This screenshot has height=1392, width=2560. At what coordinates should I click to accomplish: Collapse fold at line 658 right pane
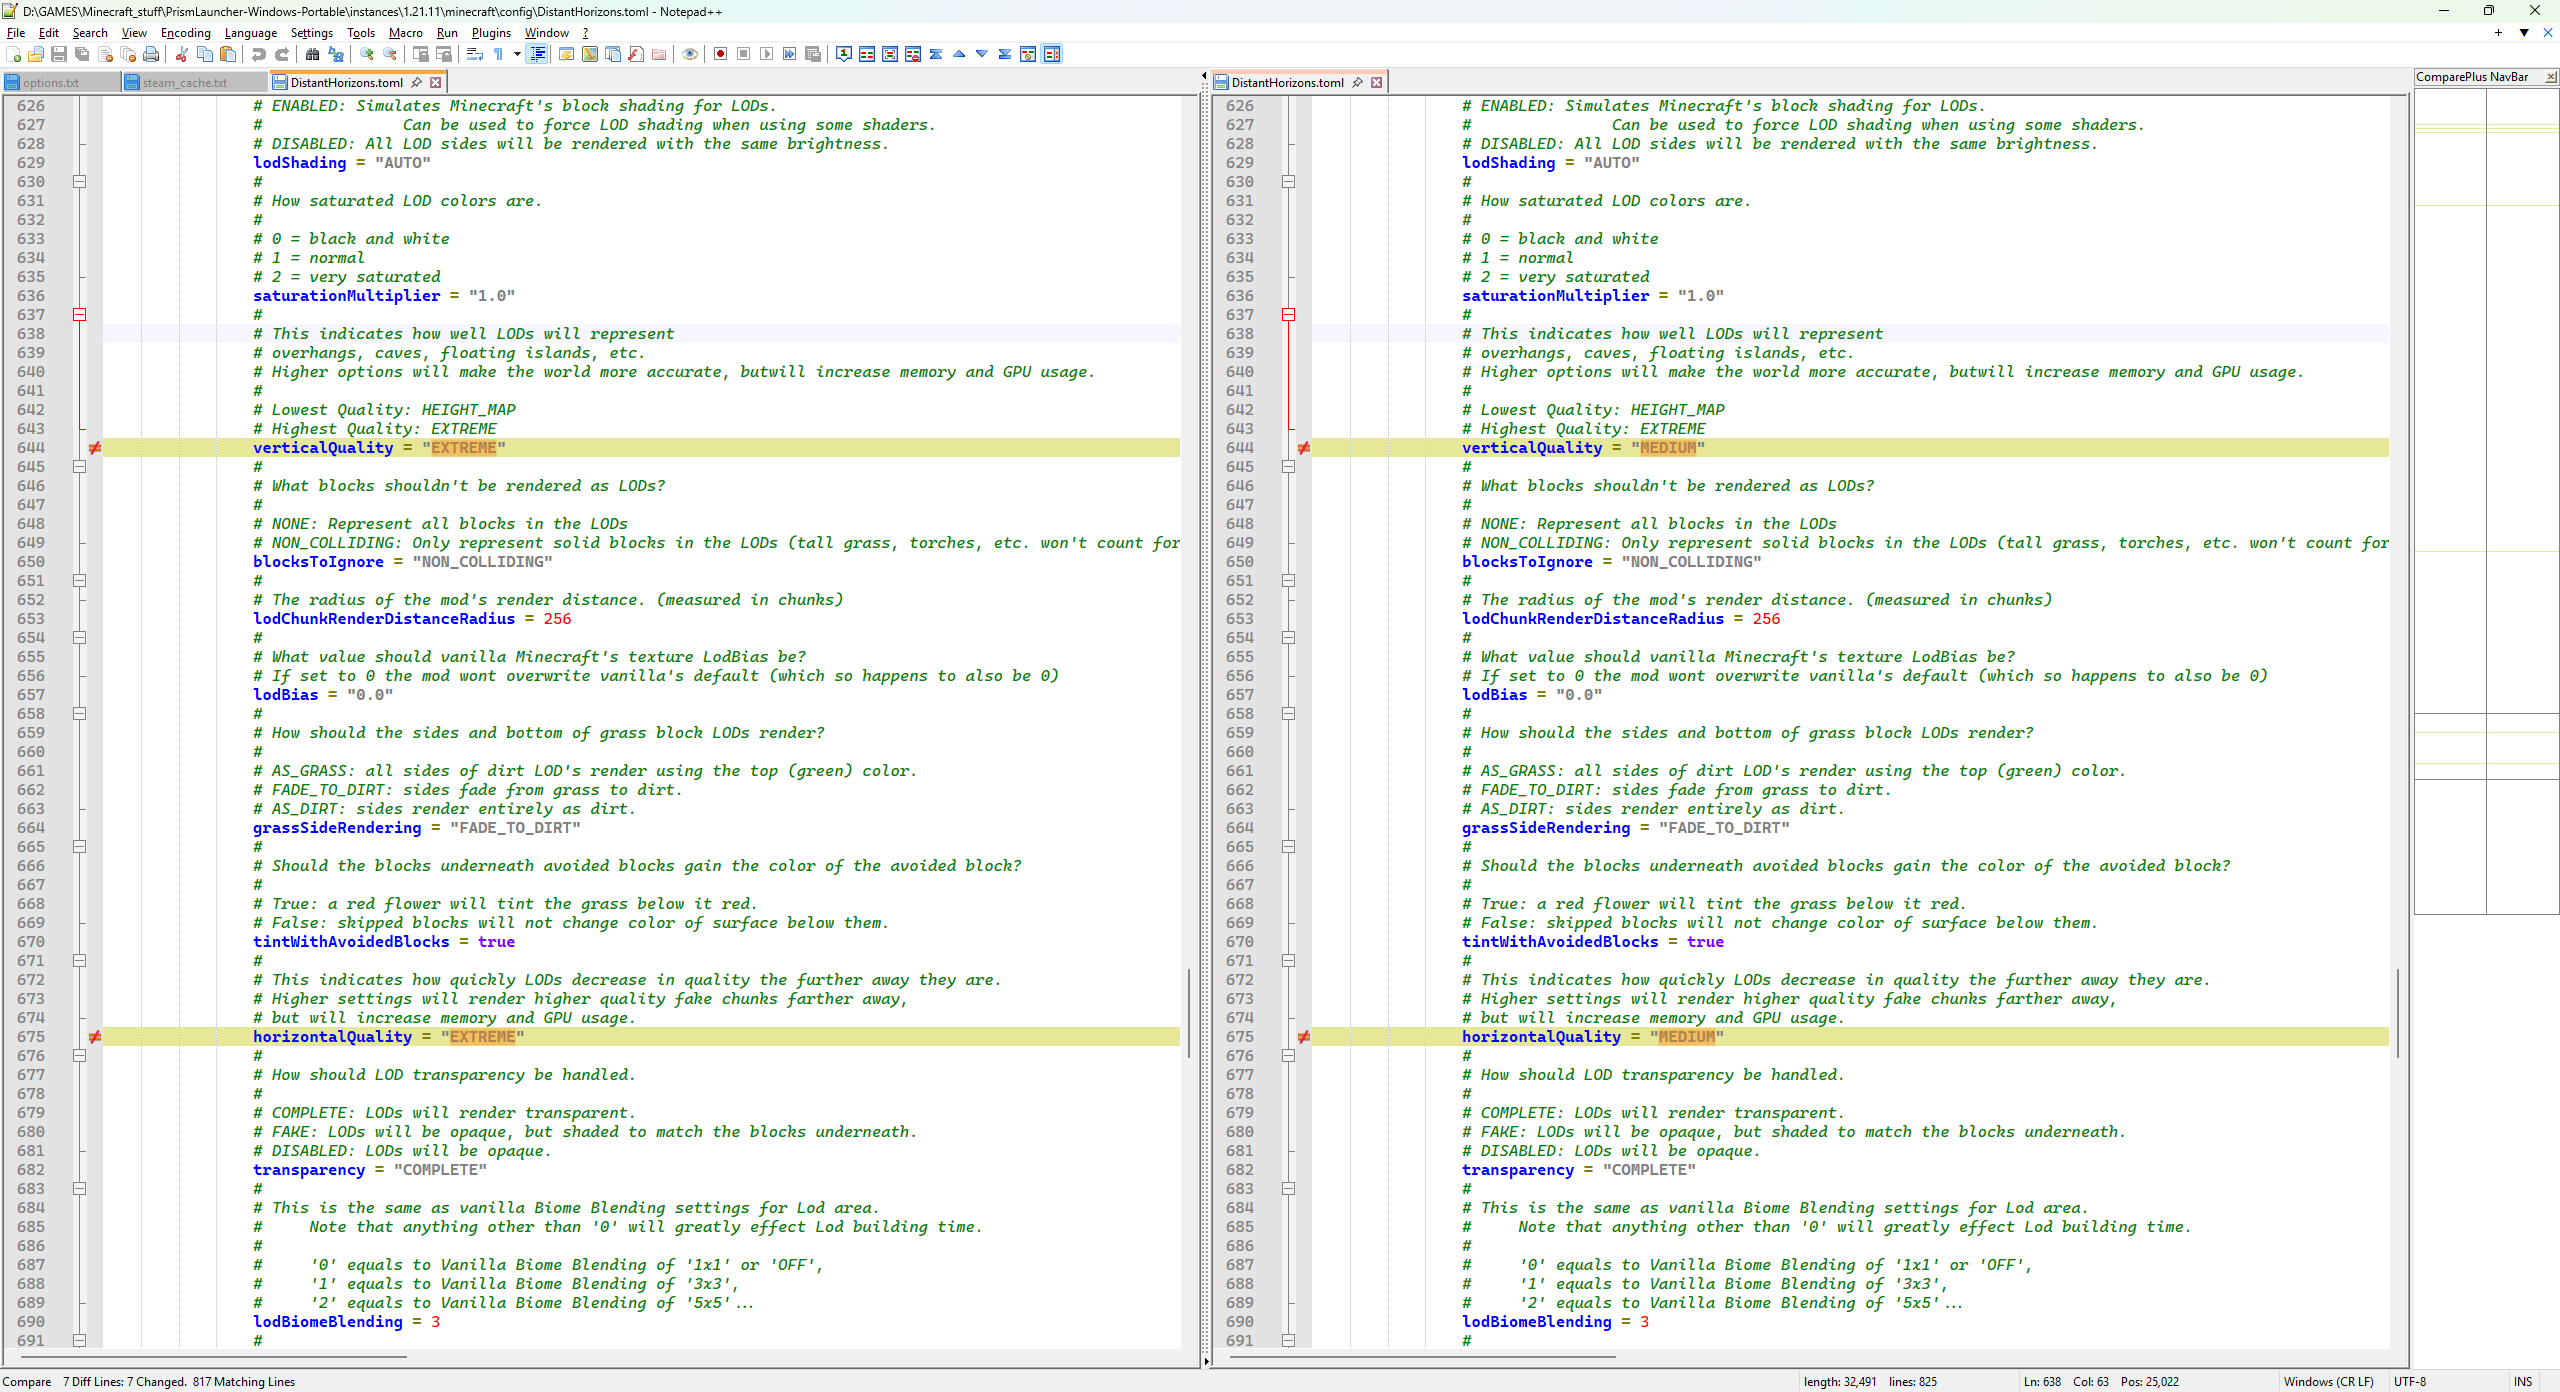coord(1288,714)
